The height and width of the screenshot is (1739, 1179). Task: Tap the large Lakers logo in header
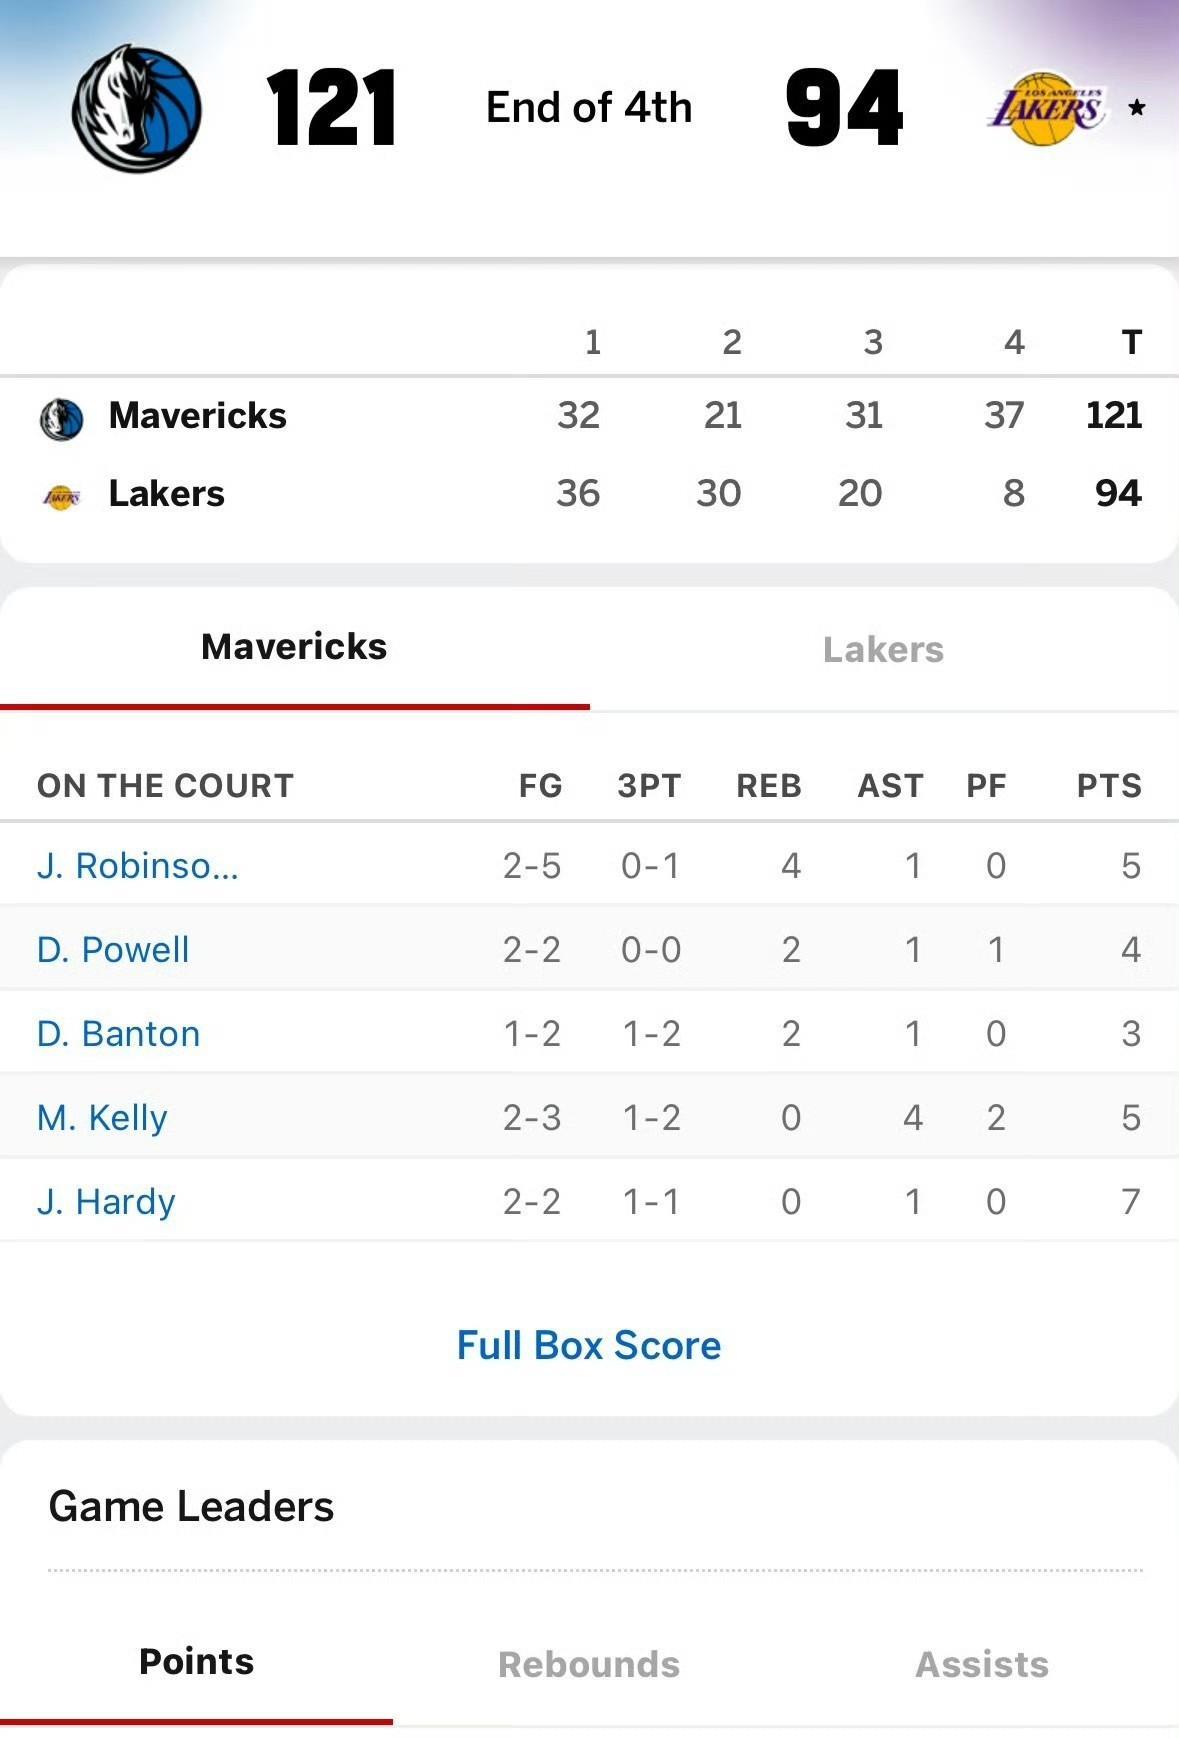pyautogui.click(x=1047, y=108)
